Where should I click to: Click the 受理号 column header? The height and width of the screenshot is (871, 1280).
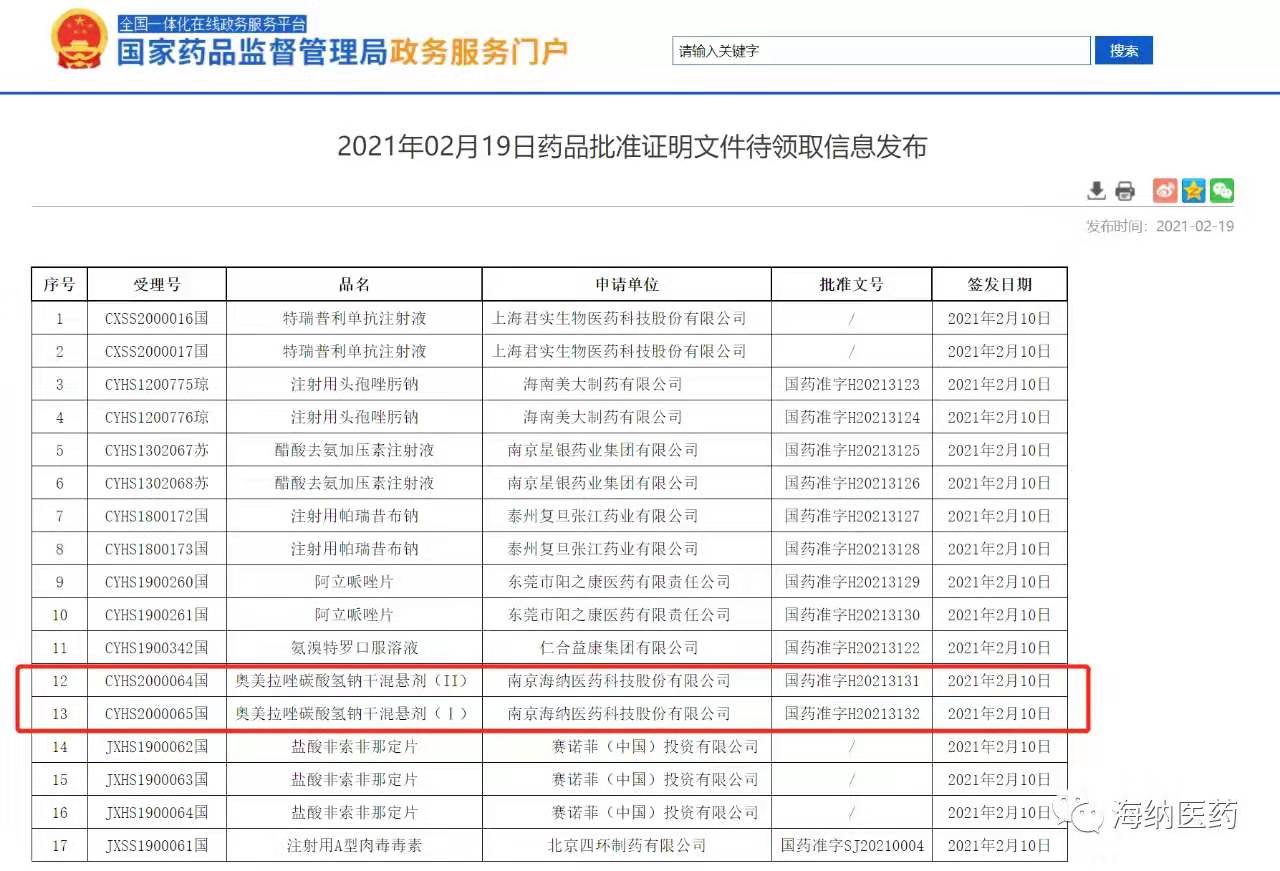(x=157, y=285)
